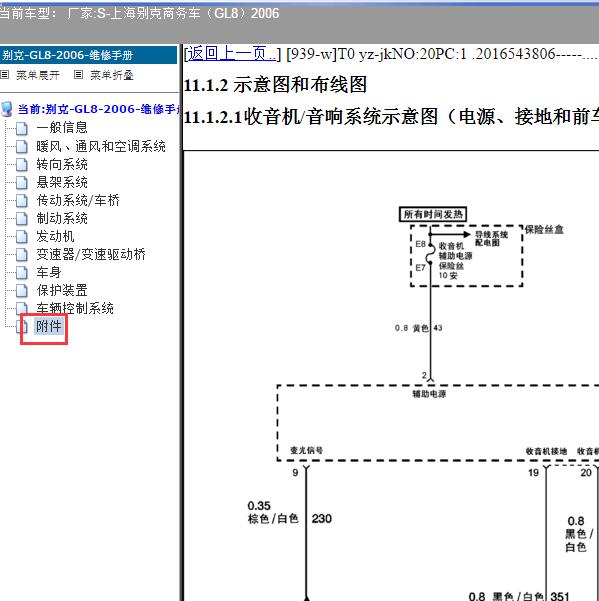Open the 变速器/变速驱动桥 tree item

[91, 254]
